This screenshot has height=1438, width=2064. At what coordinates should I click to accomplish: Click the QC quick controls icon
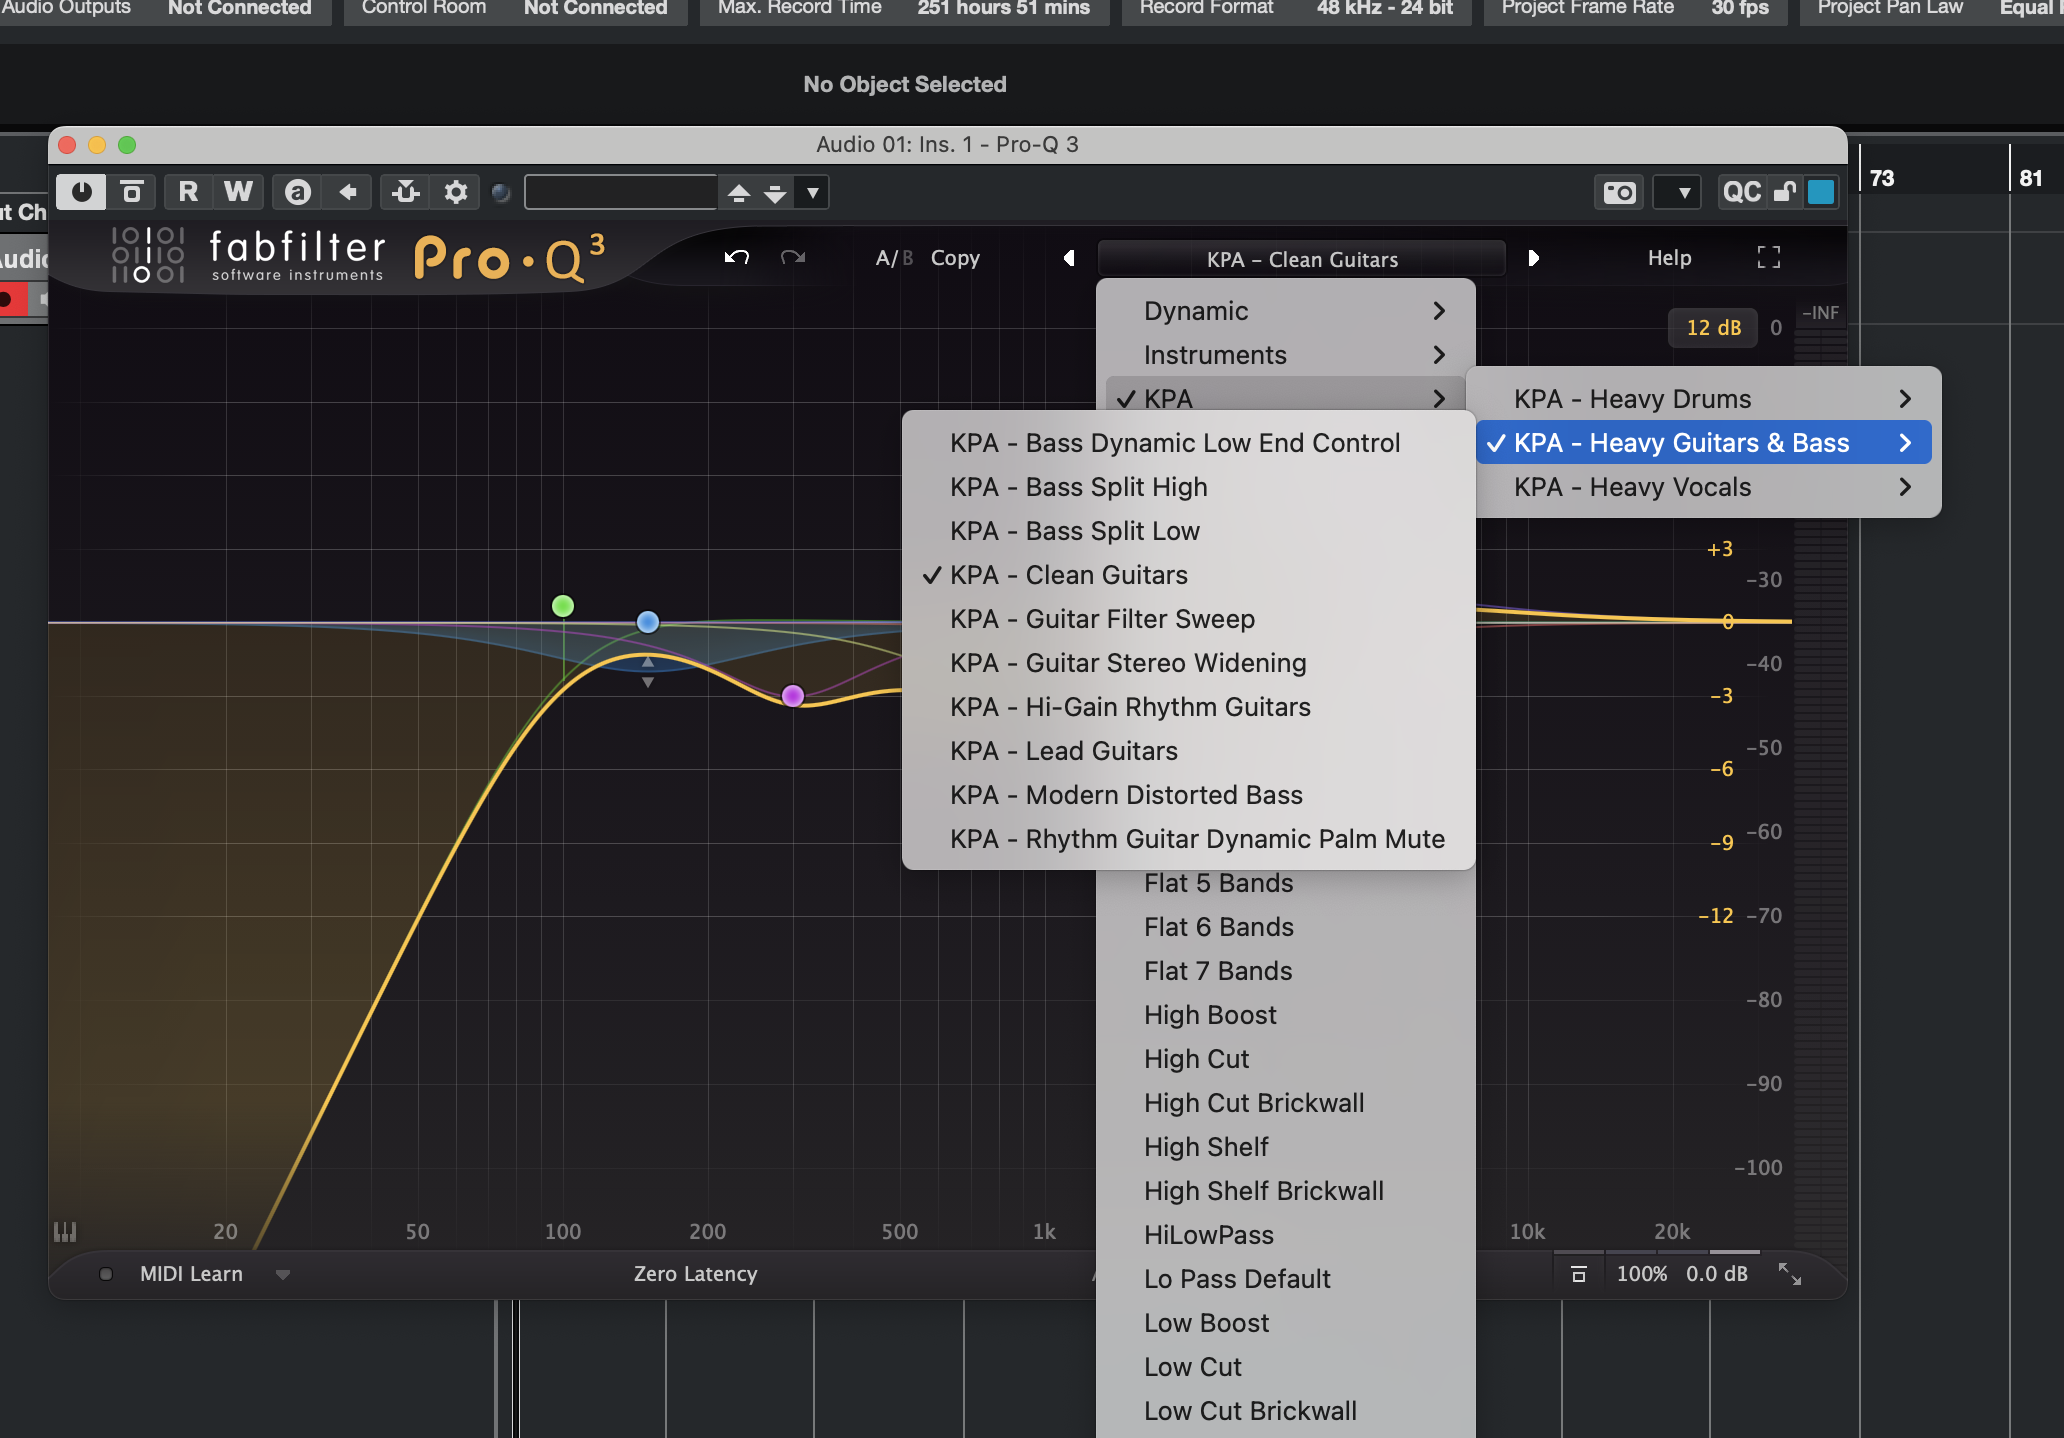click(x=1740, y=192)
